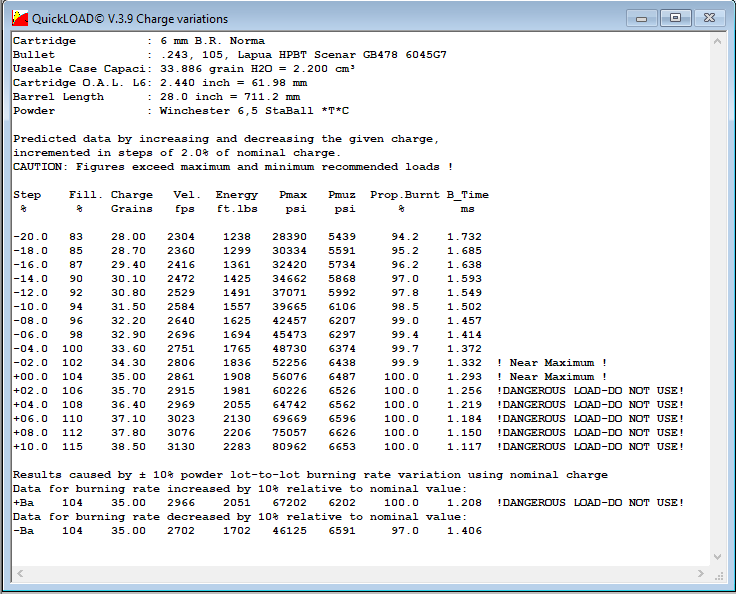
Task: Click the 'Pmax' column header
Action: (x=292, y=195)
